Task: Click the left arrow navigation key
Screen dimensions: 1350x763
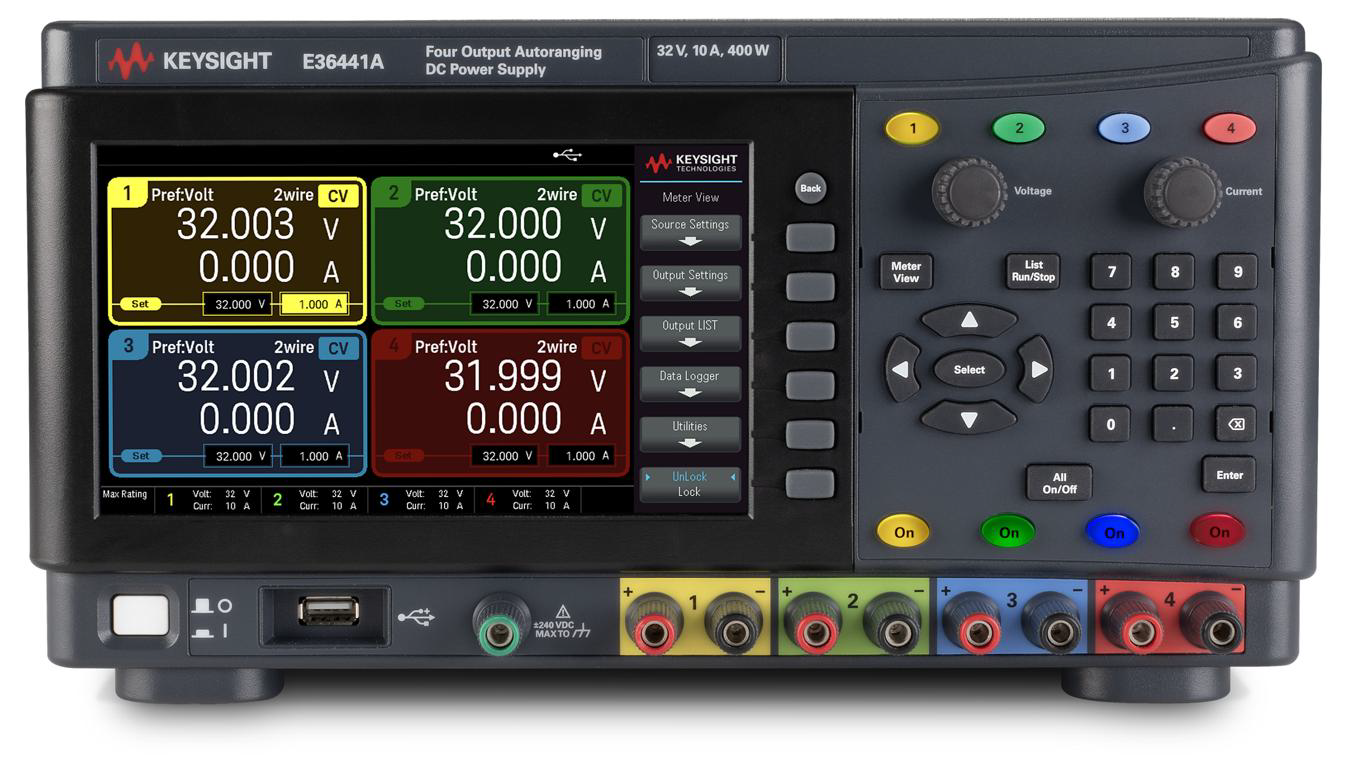Action: click(x=901, y=369)
